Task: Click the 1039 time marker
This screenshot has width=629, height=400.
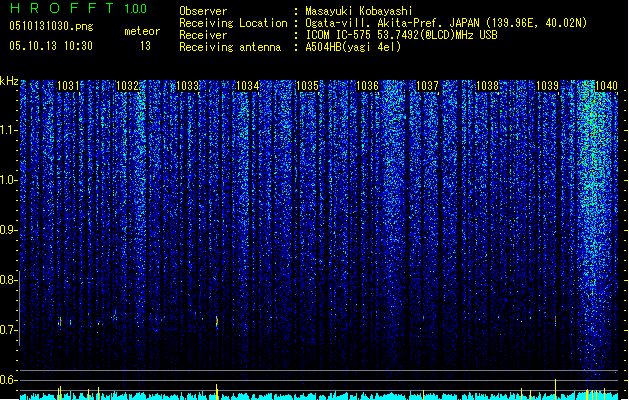Action: coord(548,85)
